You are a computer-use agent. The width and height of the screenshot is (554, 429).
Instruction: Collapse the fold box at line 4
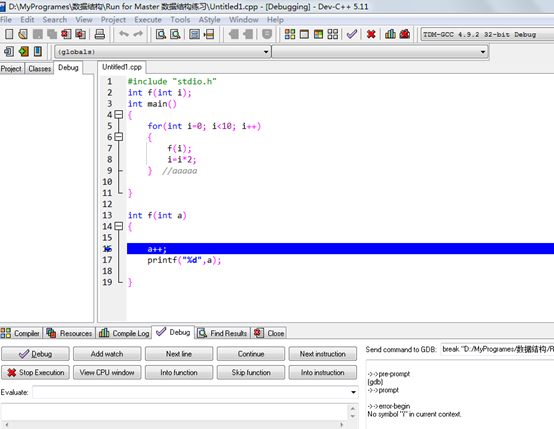119,114
